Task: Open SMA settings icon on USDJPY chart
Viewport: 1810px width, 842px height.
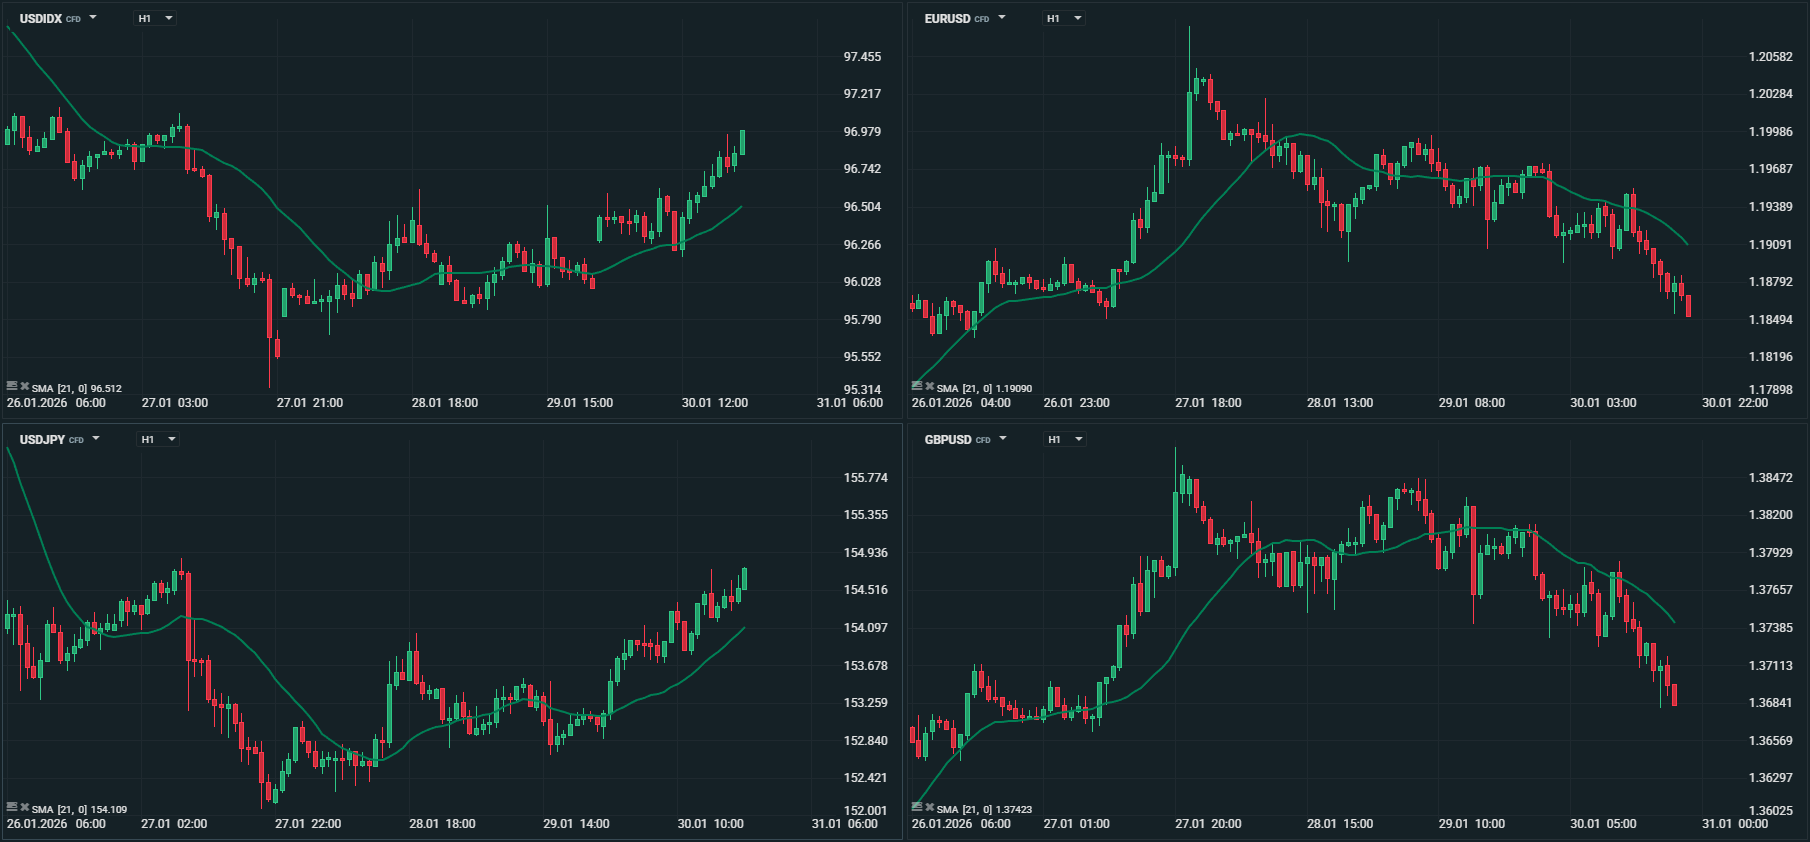Action: tap(12, 807)
